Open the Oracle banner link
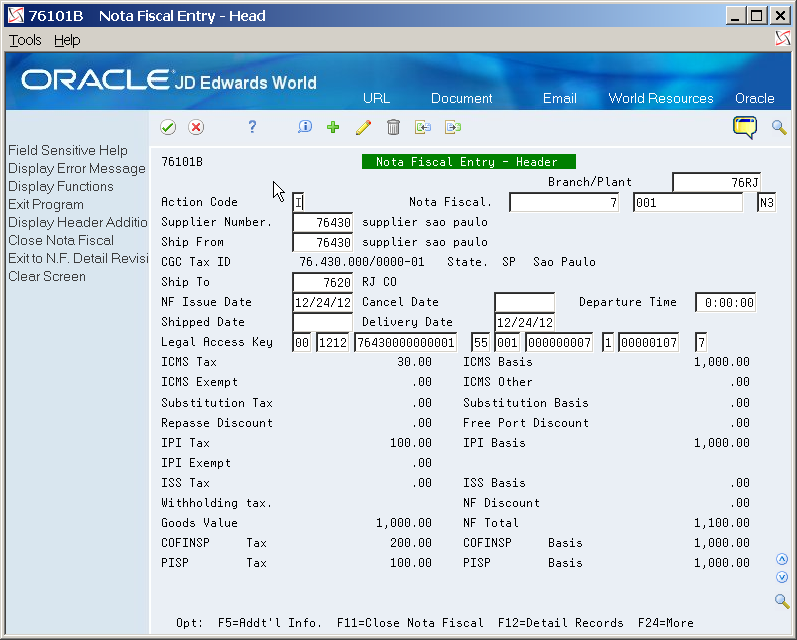797x640 pixels. [755, 98]
